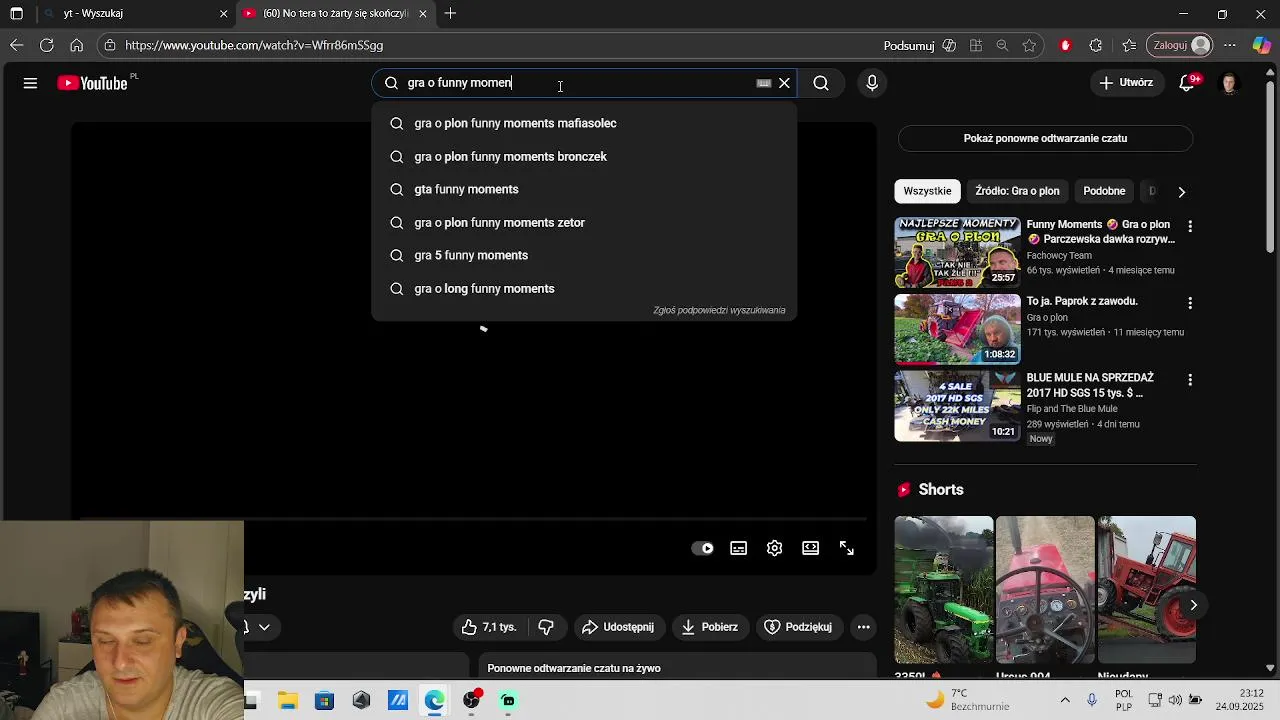The height and width of the screenshot is (720, 1280).
Task: Toggle the player autoplay switch
Action: coord(703,548)
